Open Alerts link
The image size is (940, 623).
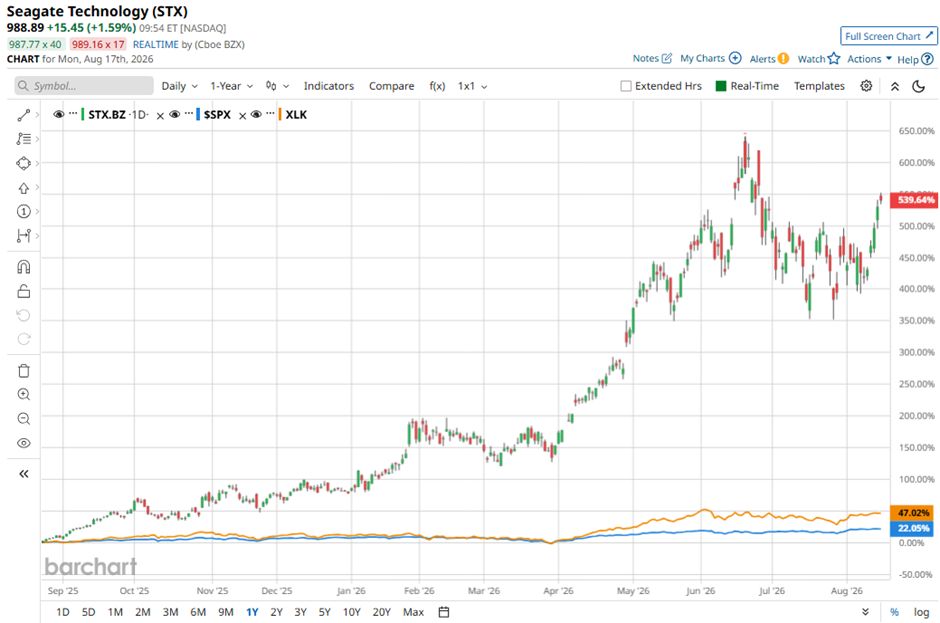click(769, 59)
